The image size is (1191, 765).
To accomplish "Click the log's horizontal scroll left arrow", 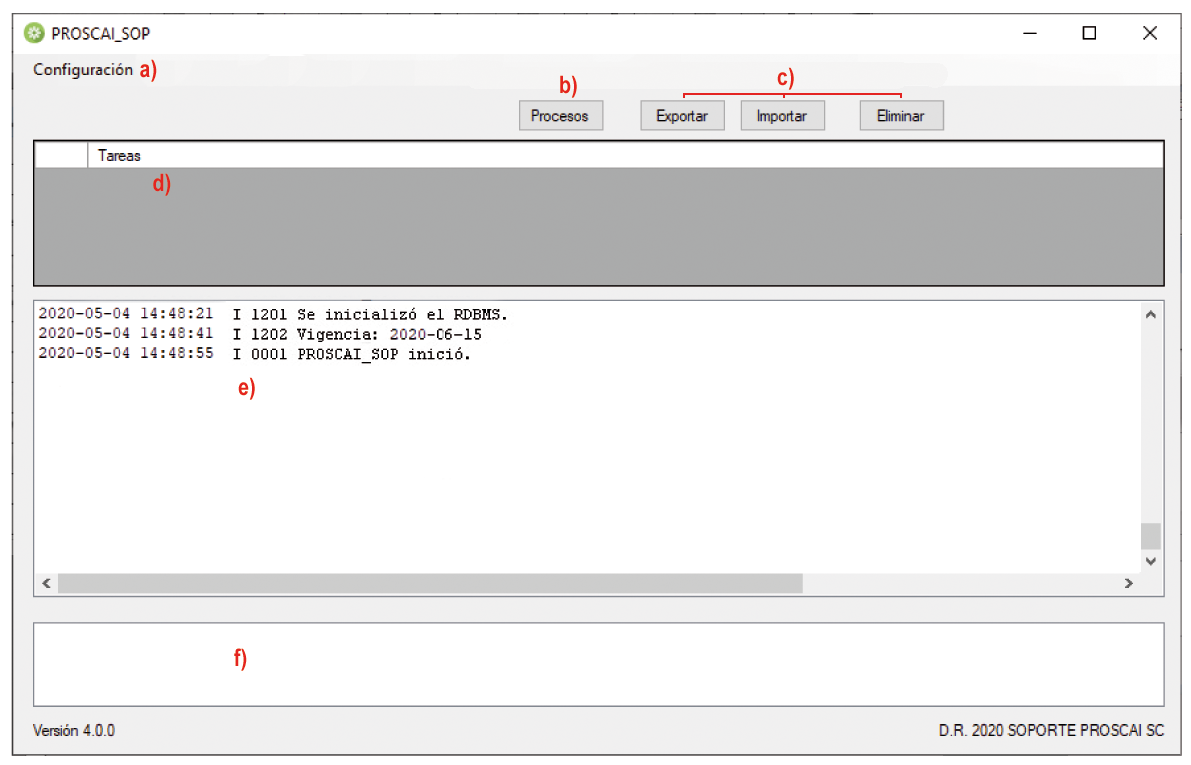I will point(47,583).
